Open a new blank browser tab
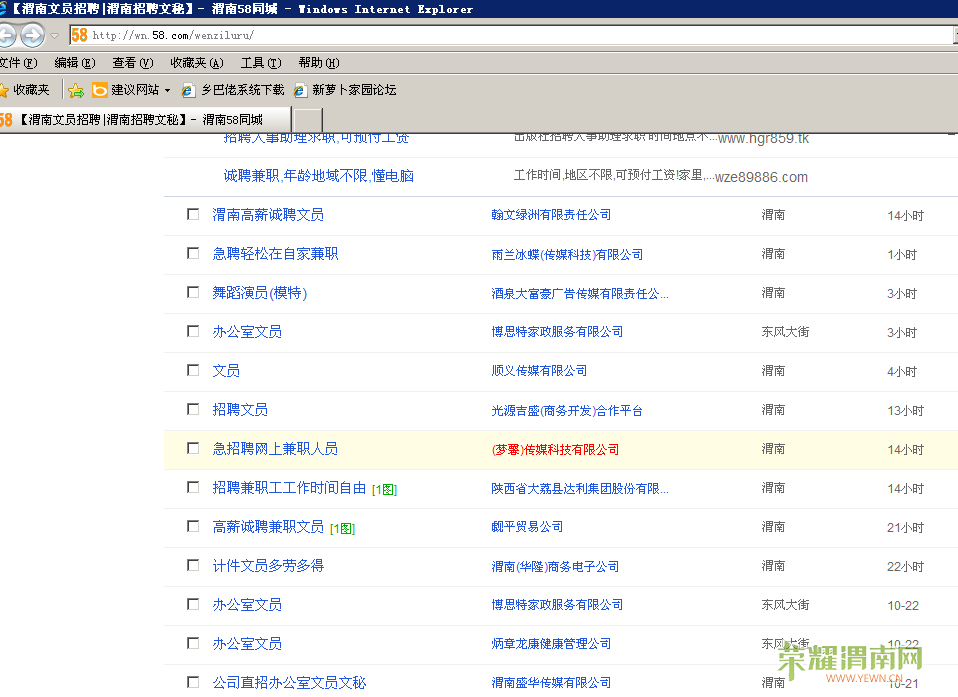958x697 pixels. (x=308, y=119)
